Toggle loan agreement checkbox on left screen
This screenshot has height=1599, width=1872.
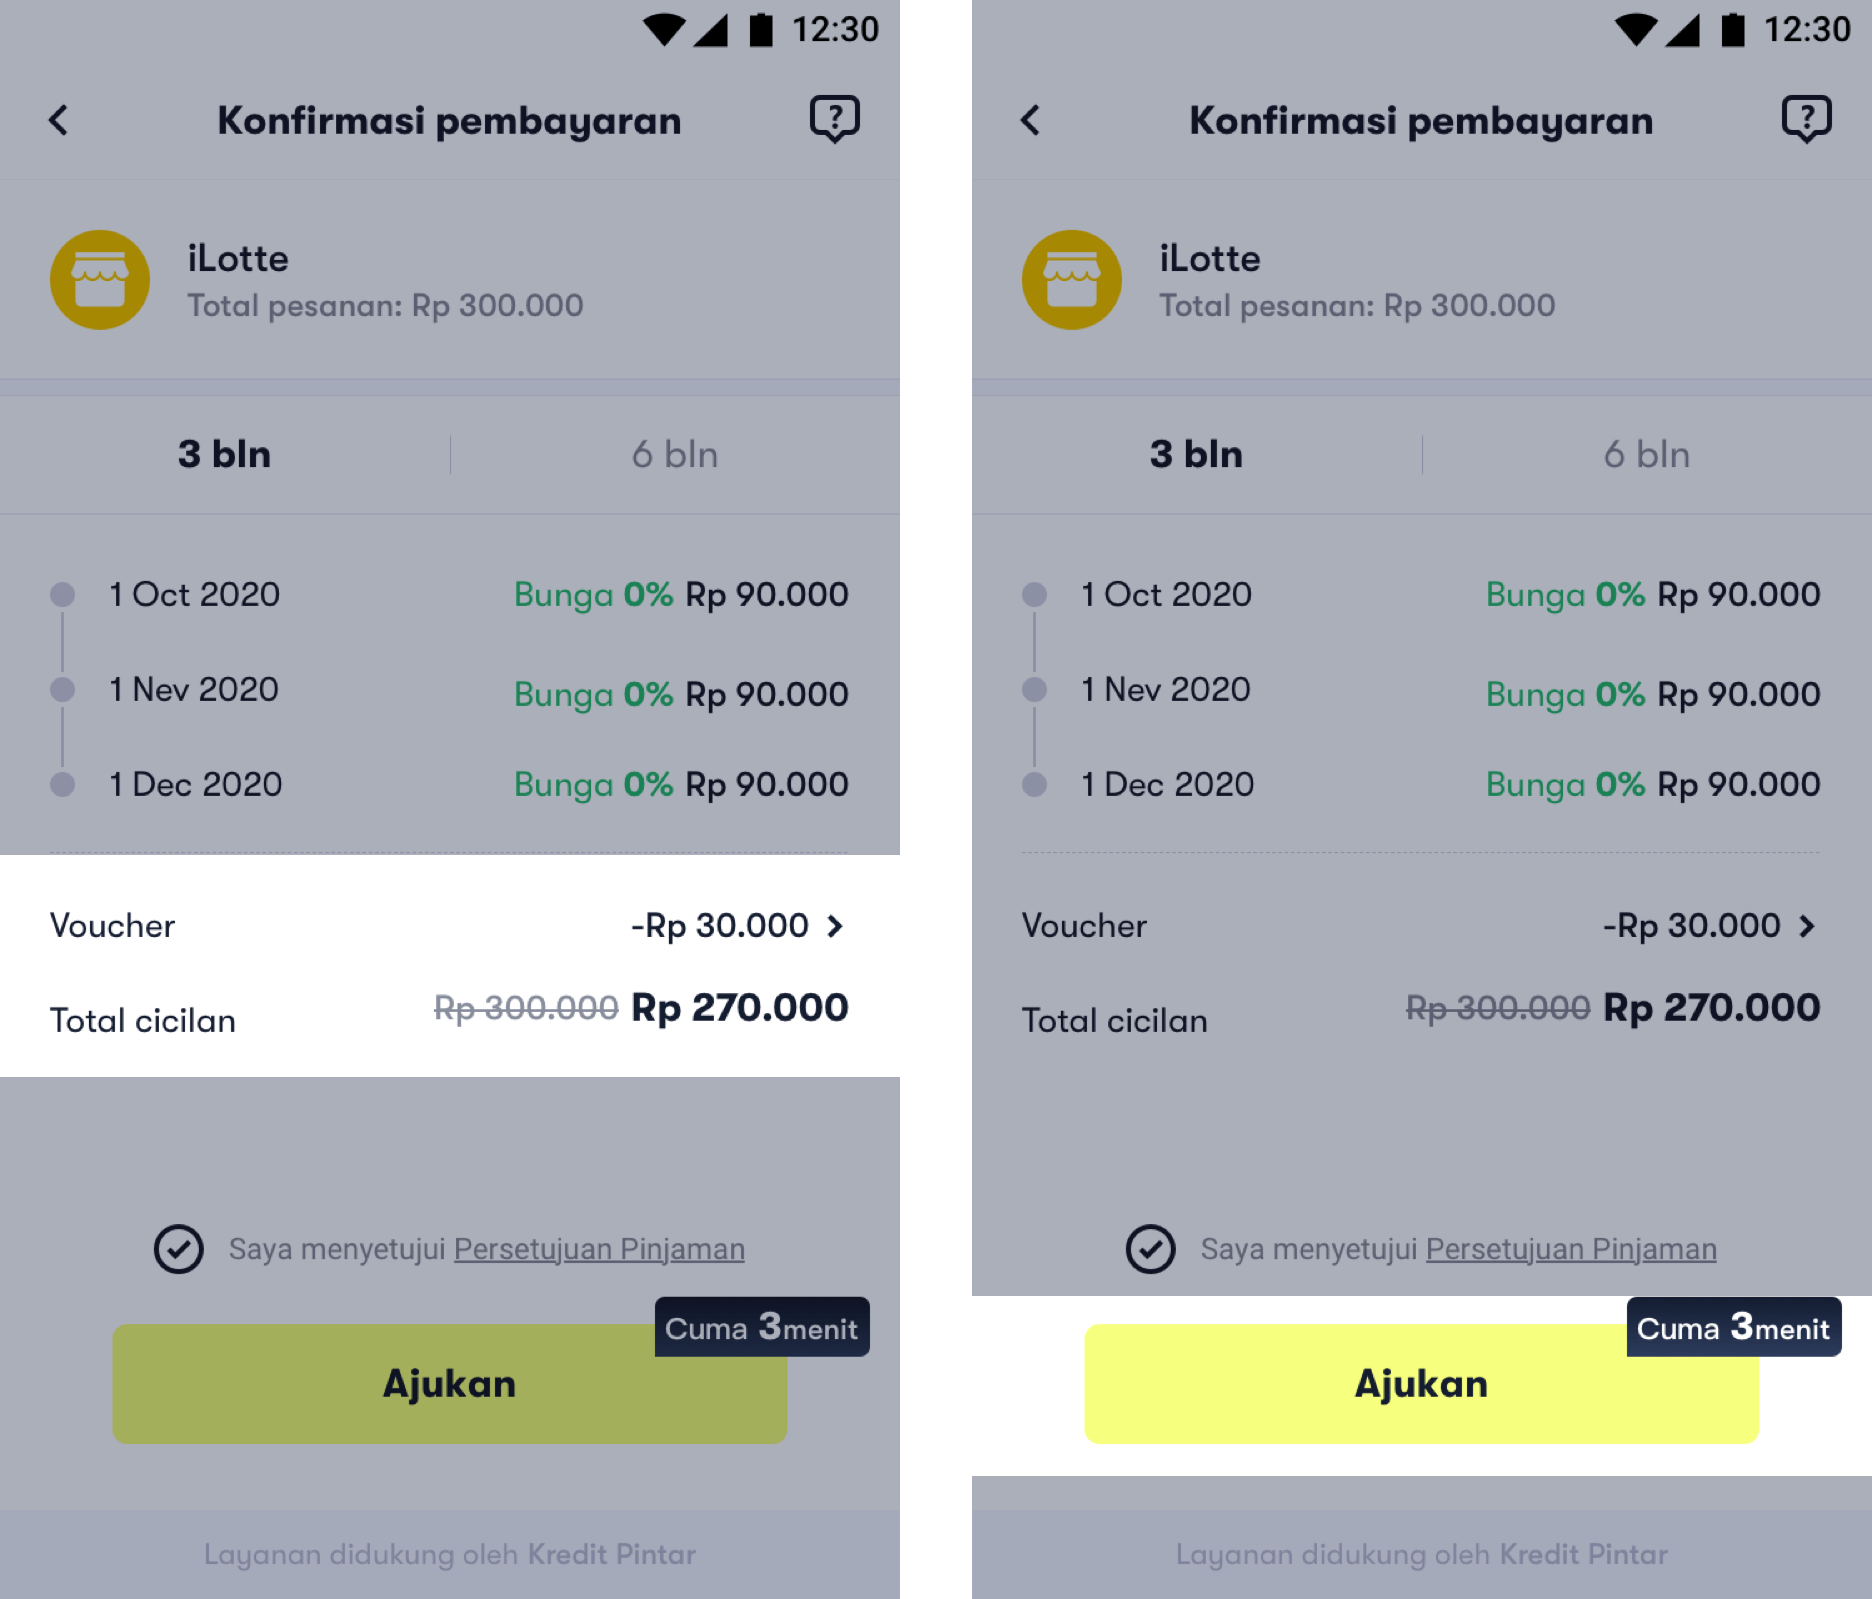pyautogui.click(x=179, y=1249)
